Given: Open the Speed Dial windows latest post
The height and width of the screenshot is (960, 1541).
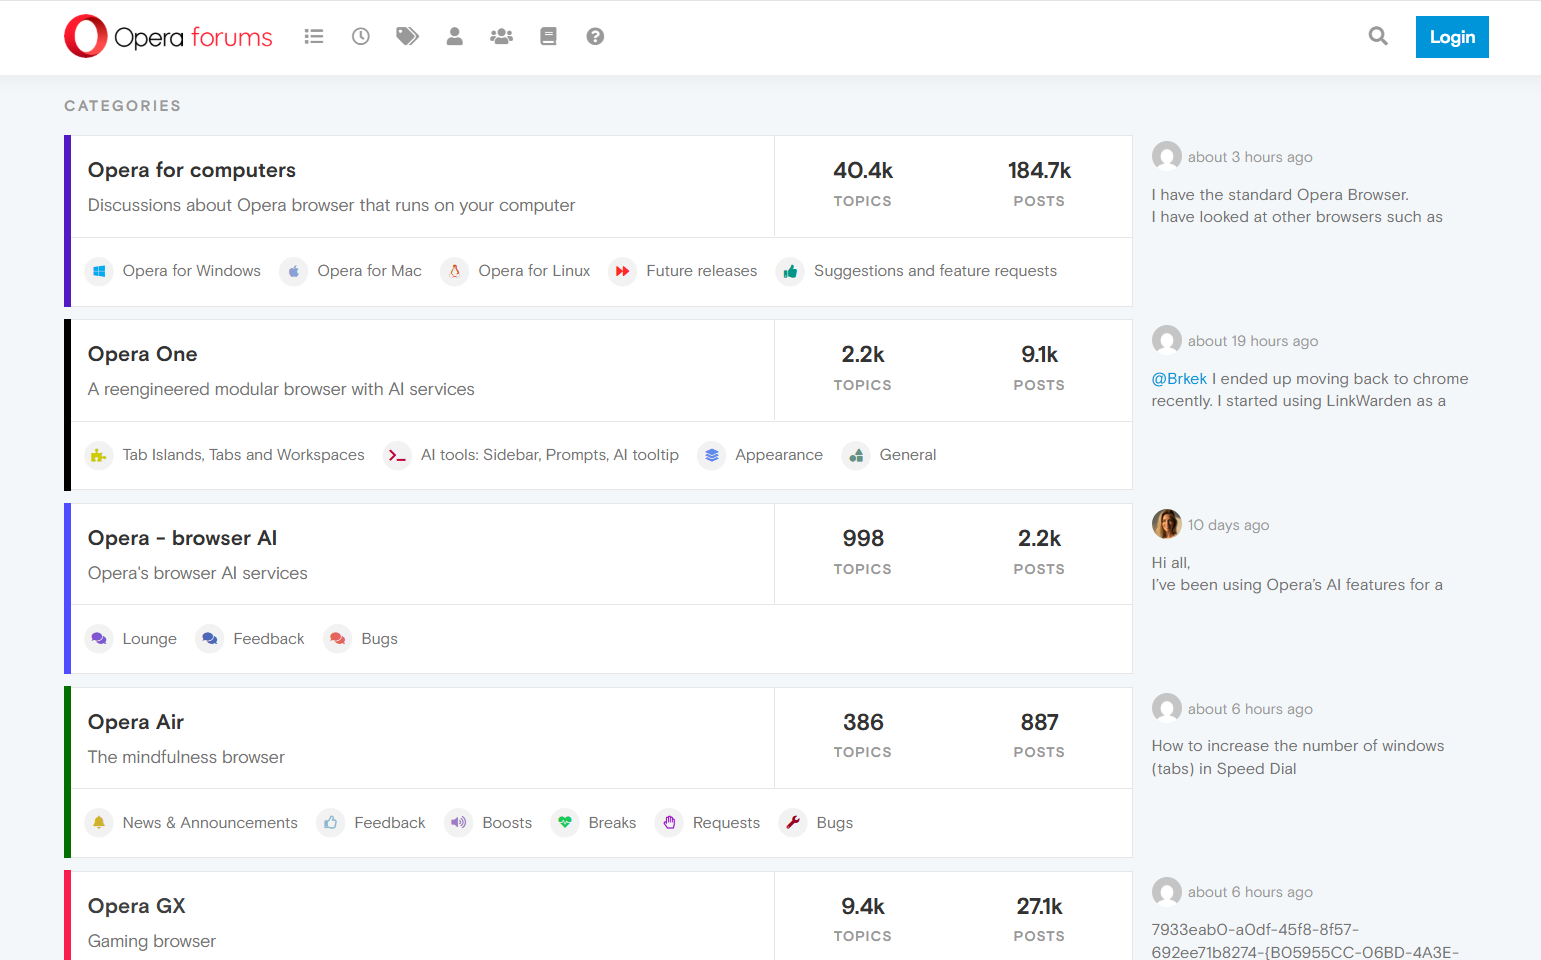Looking at the screenshot, I should 1297,757.
